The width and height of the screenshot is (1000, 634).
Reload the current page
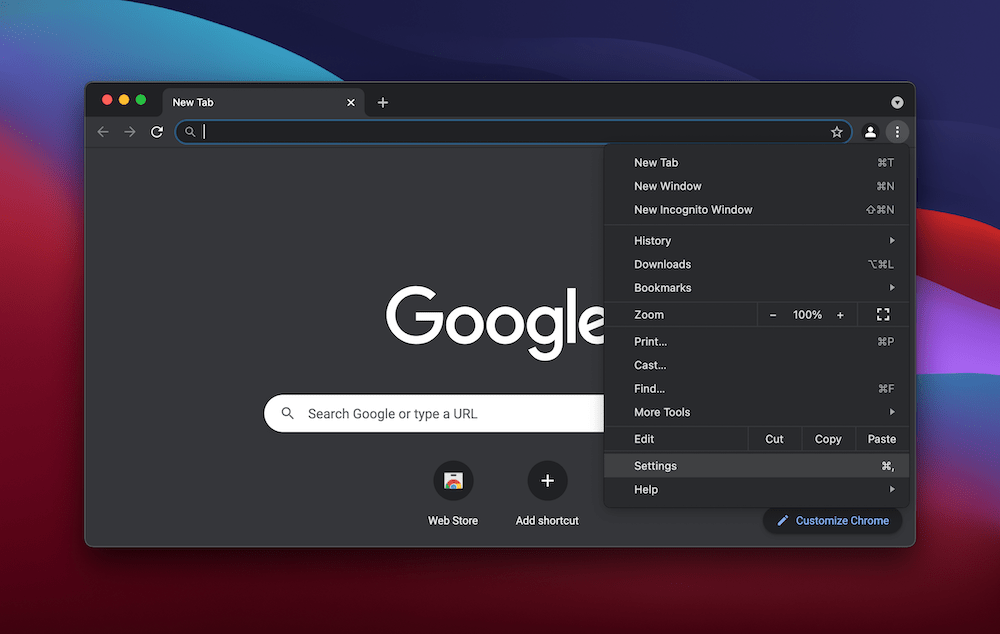click(x=157, y=131)
